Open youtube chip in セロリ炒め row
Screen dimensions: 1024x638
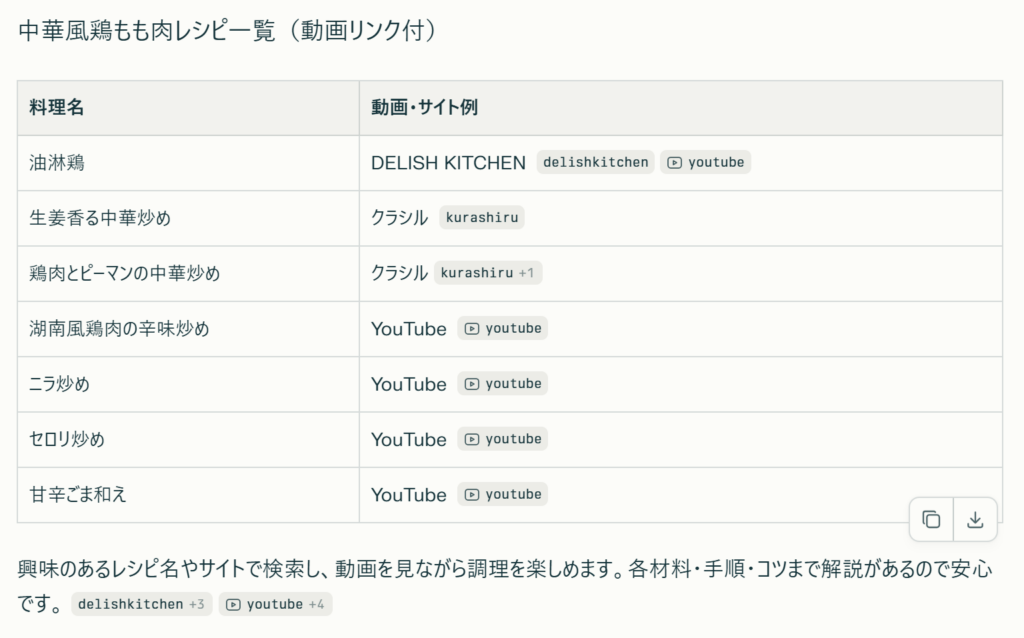(503, 439)
